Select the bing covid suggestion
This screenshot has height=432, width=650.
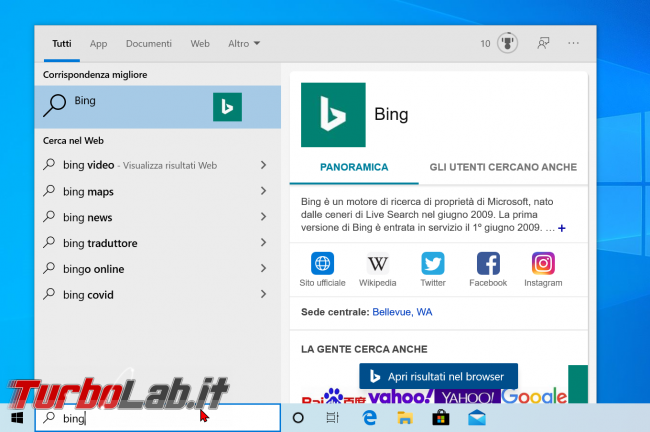click(158, 294)
